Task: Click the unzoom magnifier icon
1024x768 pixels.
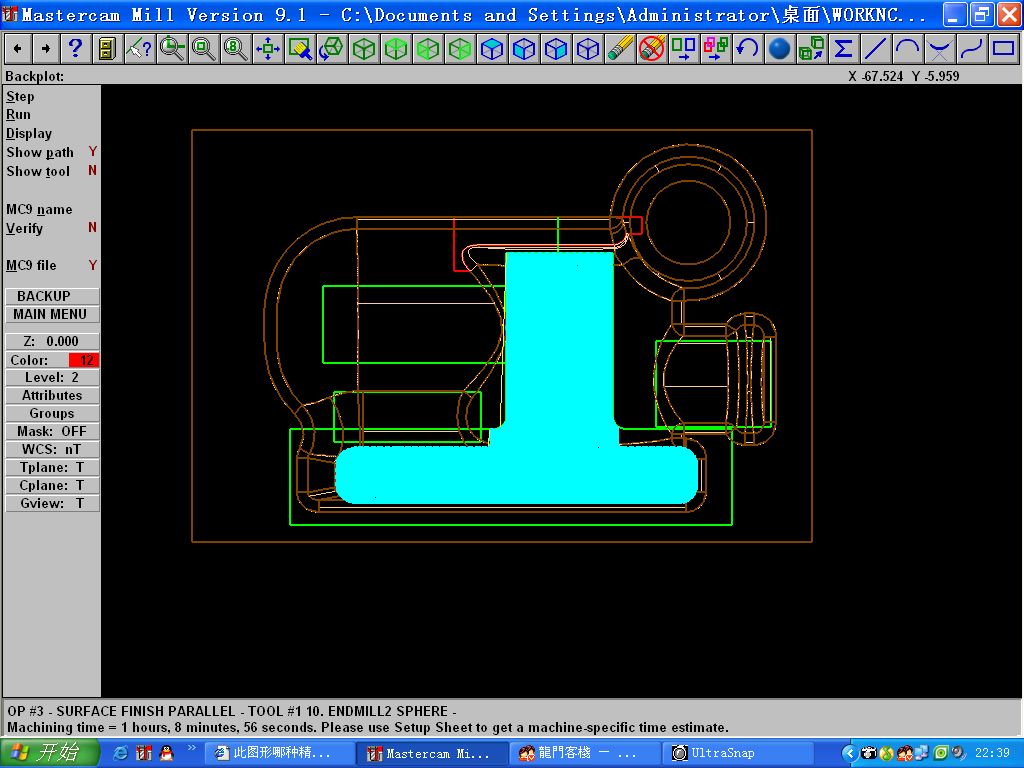Action: 203,48
